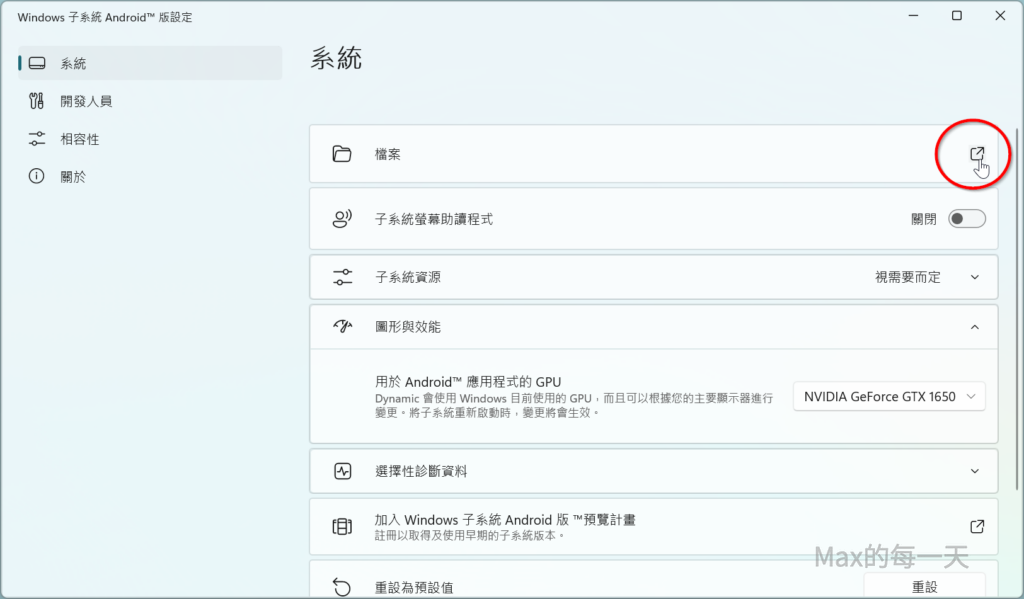Click the 加入 Windows 子系統 Android 版 預覽計畫 text
1024x599 pixels.
coord(505,520)
